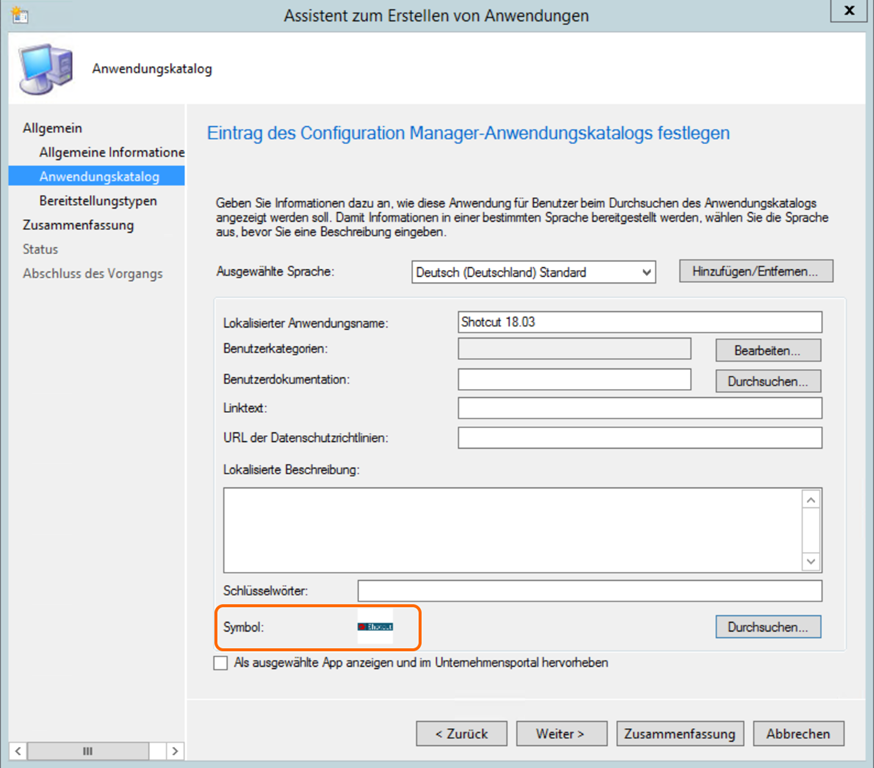Click the computer wizard icon in header

point(44,68)
